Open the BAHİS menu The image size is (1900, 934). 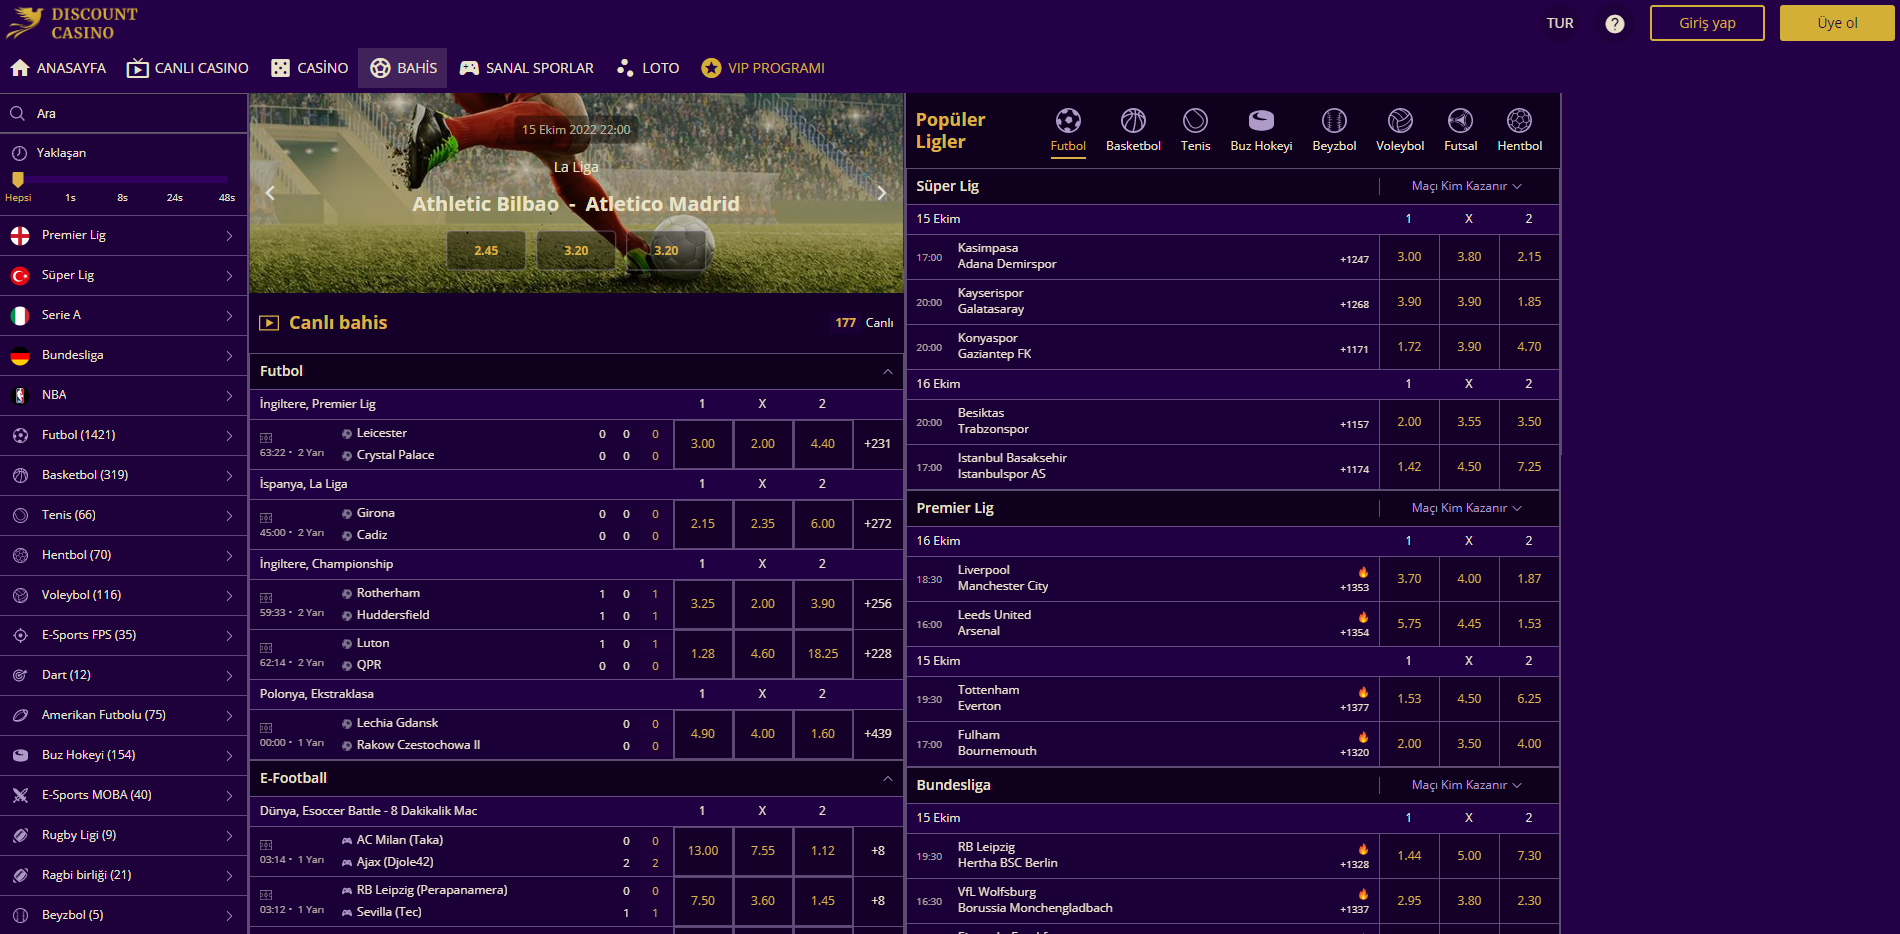403,68
